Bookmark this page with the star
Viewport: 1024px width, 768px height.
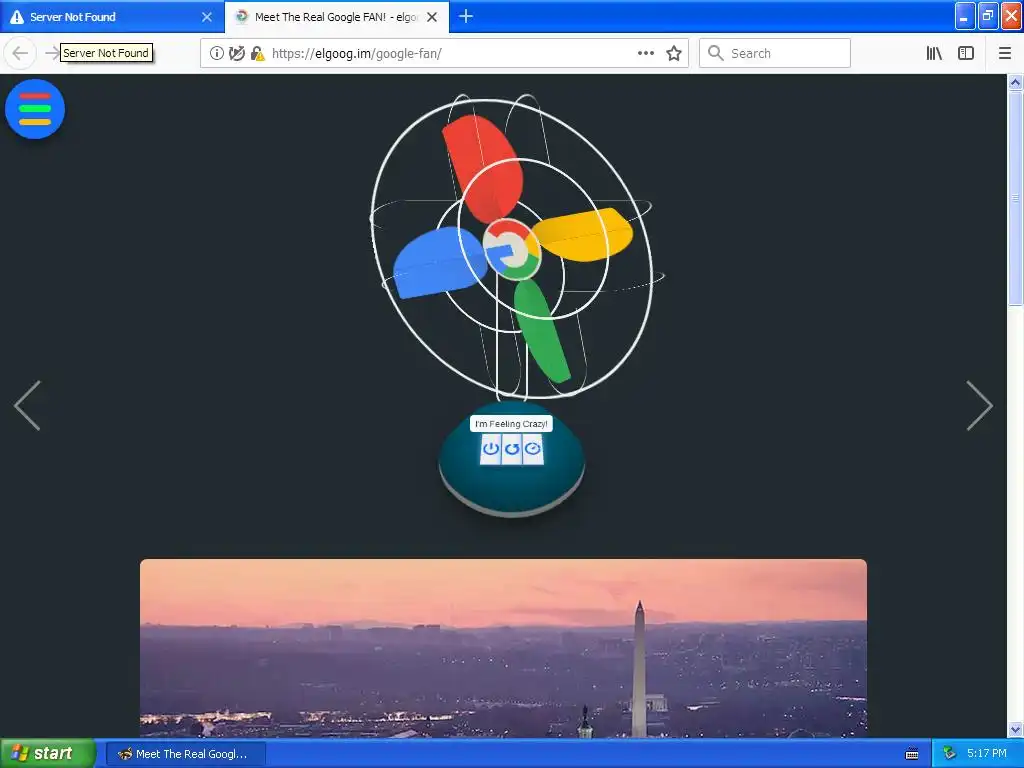coord(674,54)
